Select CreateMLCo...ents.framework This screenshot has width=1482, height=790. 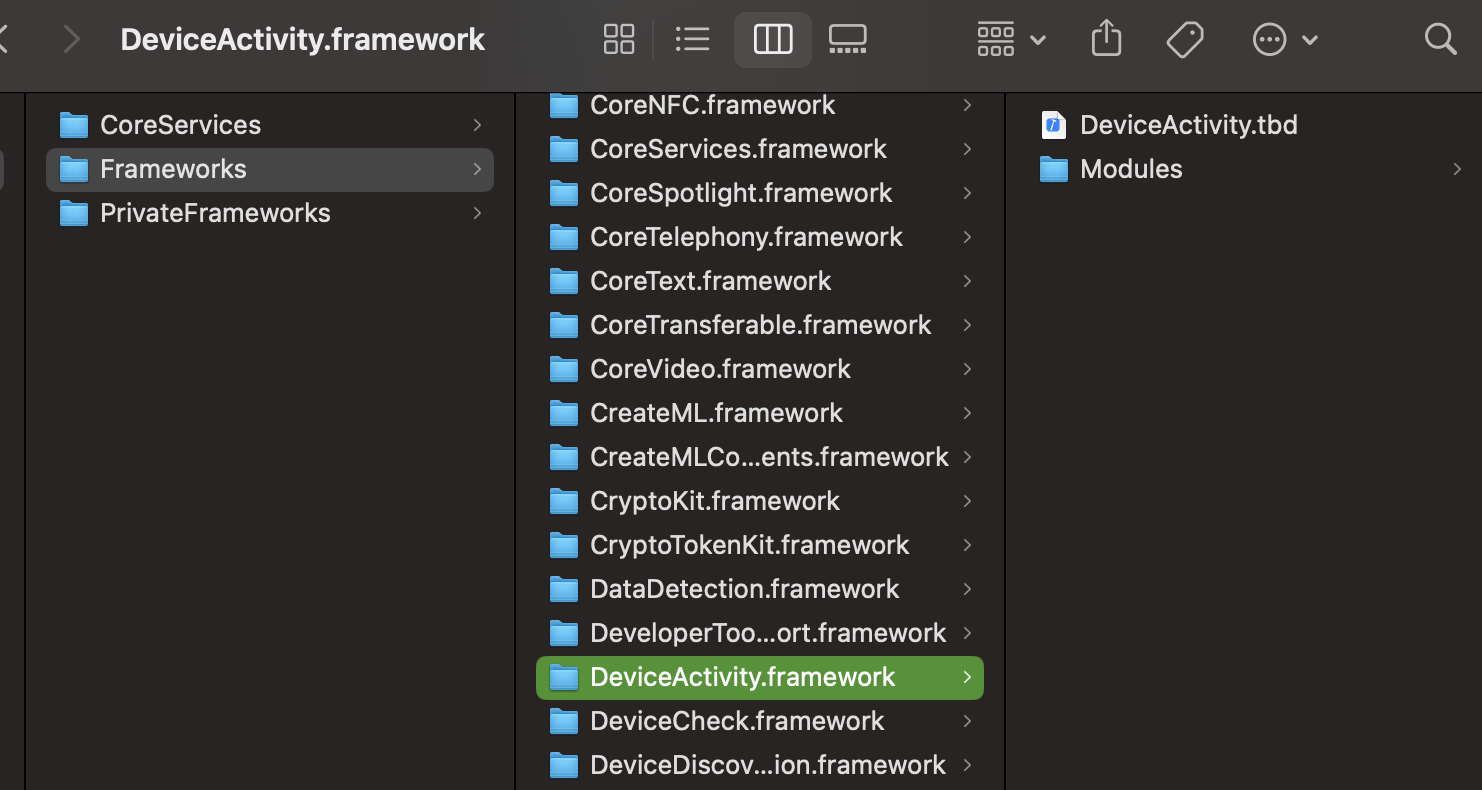coord(760,457)
